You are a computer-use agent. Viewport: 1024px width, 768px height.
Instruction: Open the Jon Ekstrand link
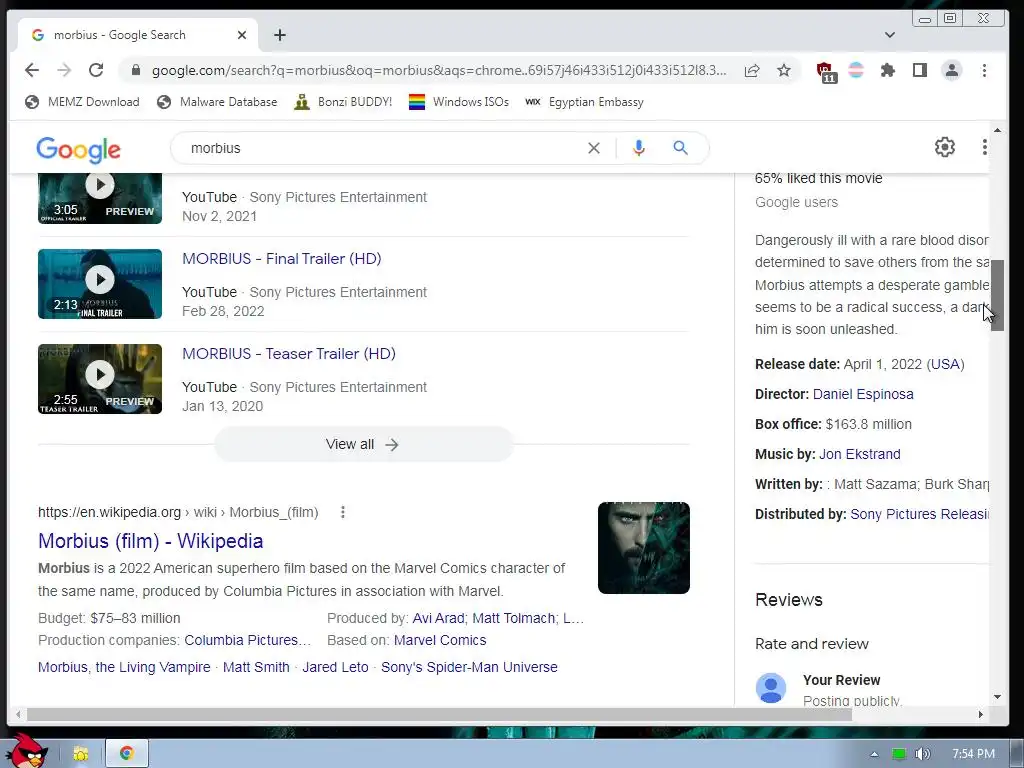point(859,454)
